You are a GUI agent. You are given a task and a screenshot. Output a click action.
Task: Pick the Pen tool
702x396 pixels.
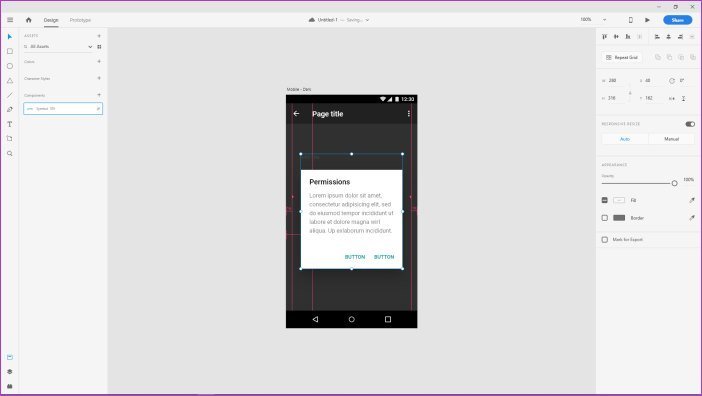[x=10, y=110]
